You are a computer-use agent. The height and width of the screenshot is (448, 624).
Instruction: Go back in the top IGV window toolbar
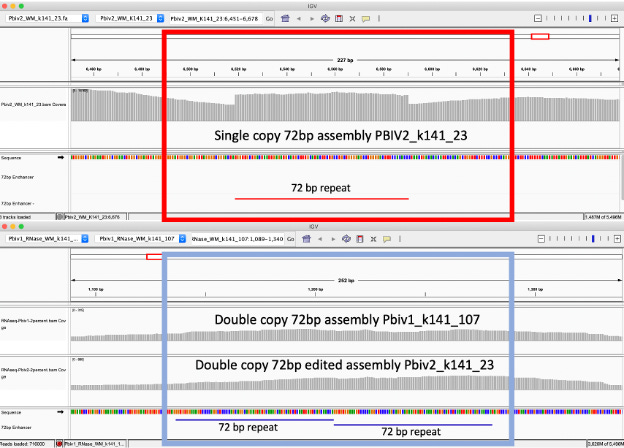[x=298, y=19]
